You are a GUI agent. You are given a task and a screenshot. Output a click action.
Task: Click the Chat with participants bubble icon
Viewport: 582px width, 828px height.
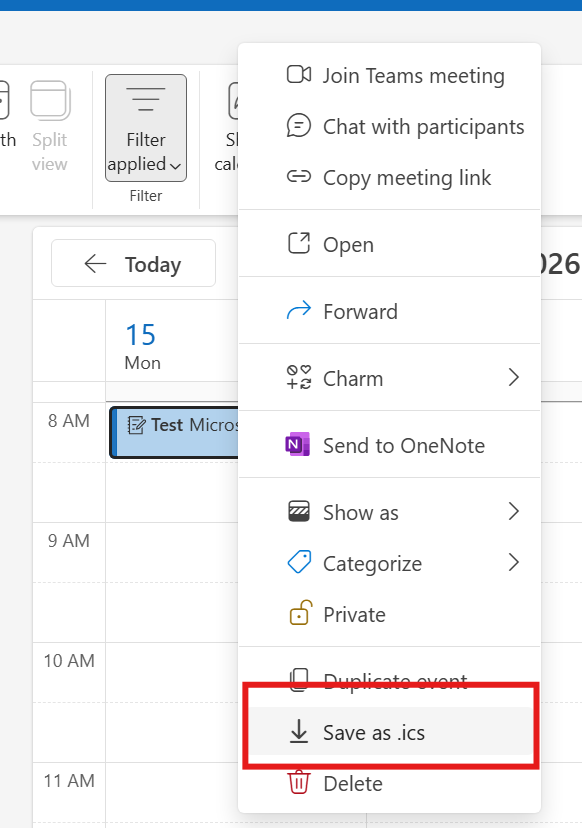(x=298, y=126)
